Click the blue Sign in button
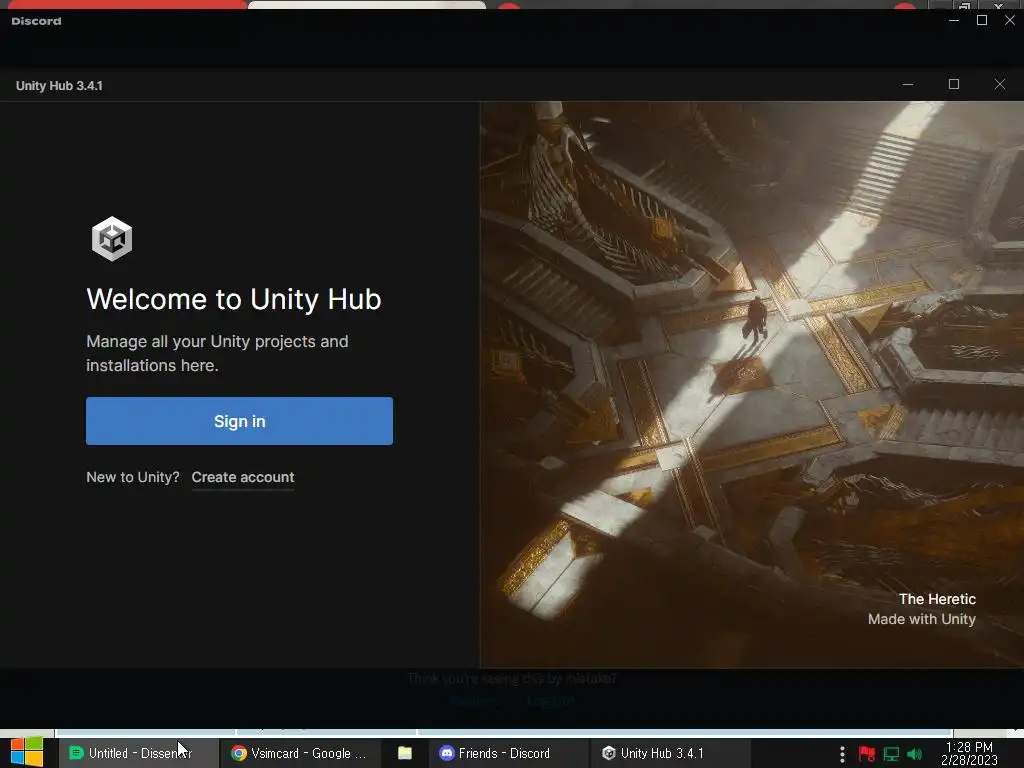The width and height of the screenshot is (1024, 768). coord(239,421)
